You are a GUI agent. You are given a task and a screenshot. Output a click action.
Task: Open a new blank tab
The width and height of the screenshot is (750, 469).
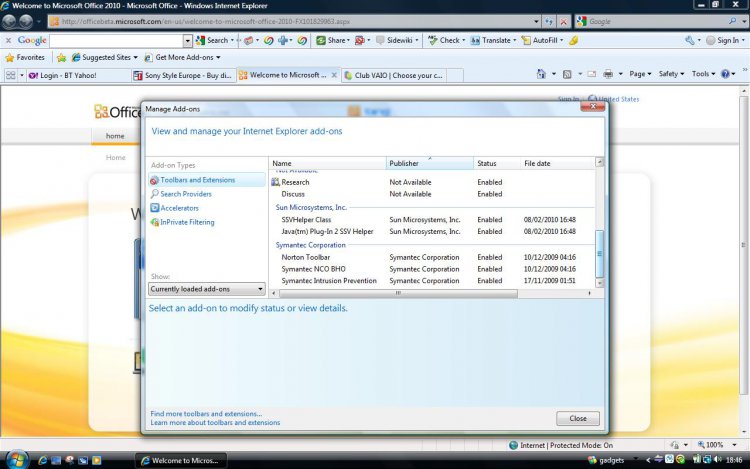coord(455,75)
